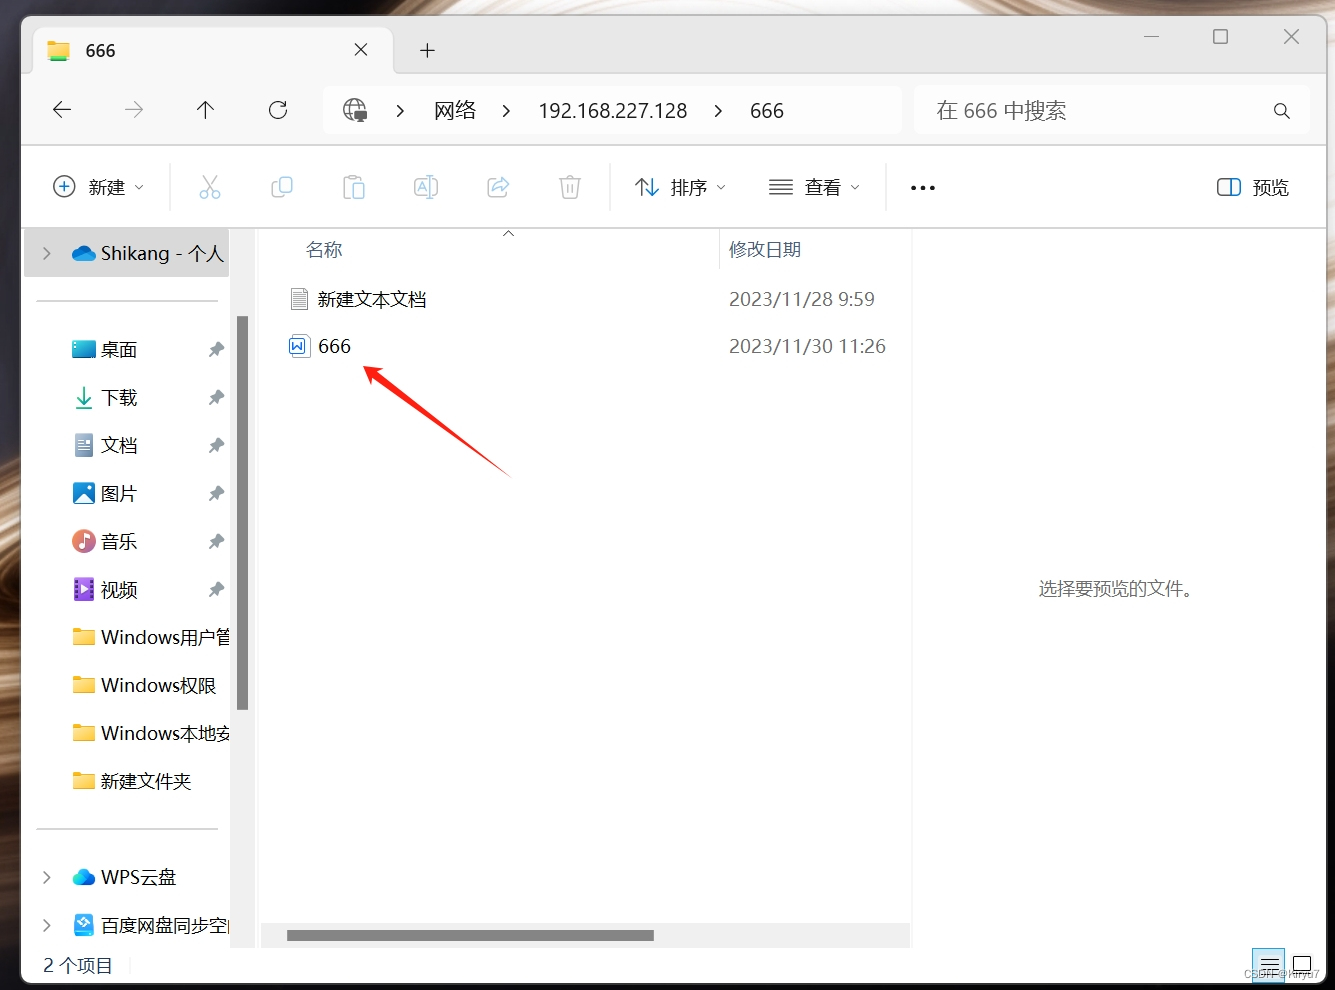Screen dimensions: 1335x990
Task: Click the horizontal scrollbar of file list
Action: point(470,936)
